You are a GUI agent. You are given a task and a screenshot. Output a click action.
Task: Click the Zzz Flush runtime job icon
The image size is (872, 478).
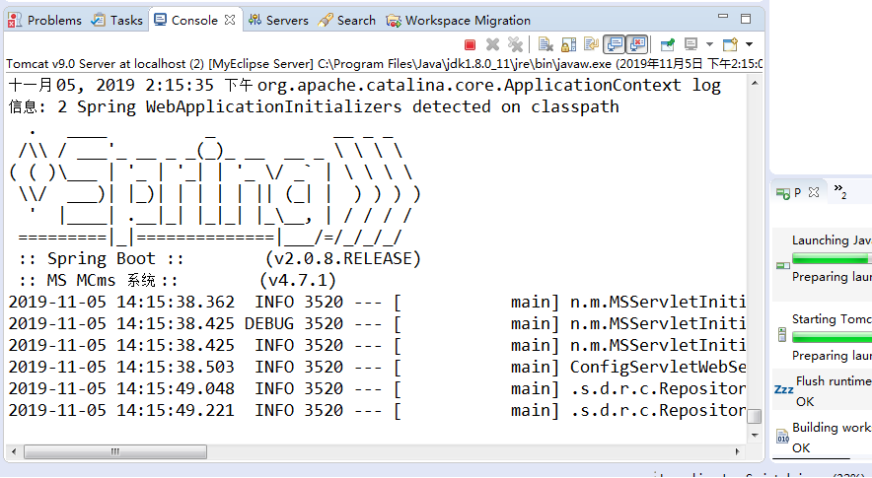(x=784, y=390)
